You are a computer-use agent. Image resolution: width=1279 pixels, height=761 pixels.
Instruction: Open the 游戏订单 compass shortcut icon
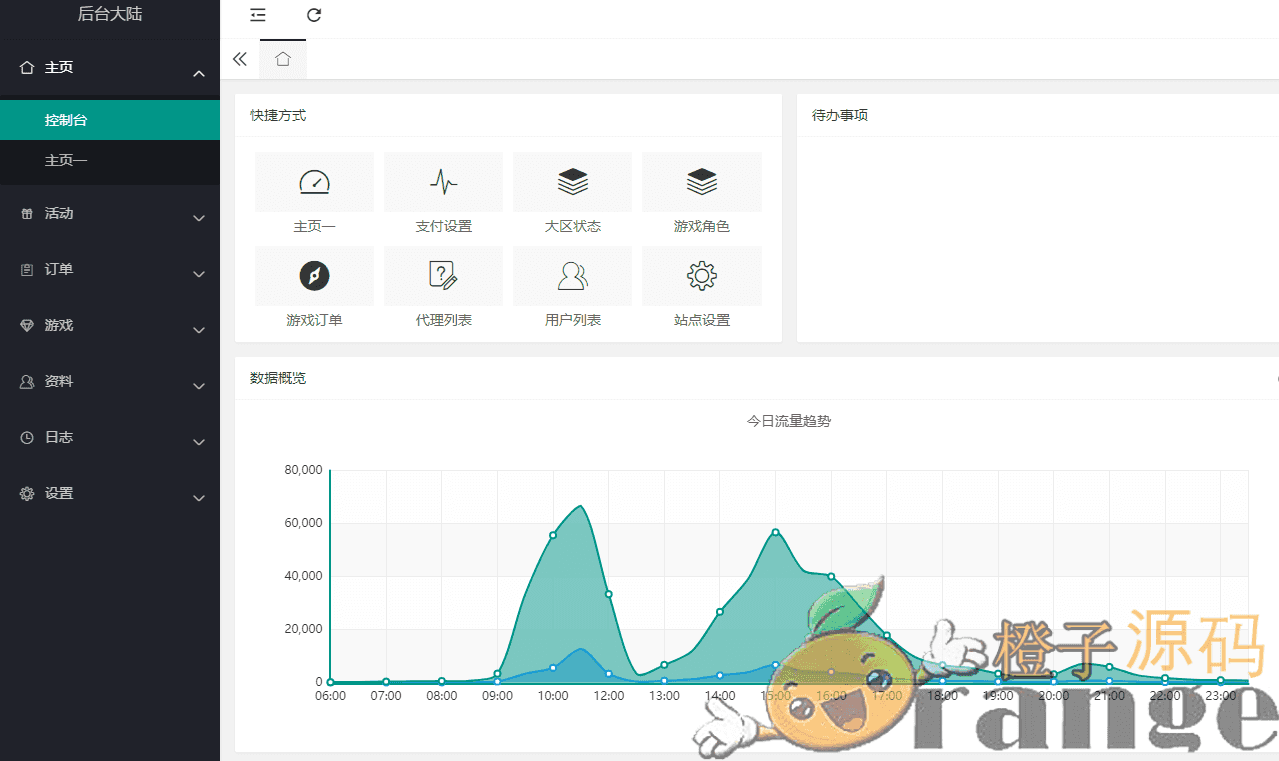(314, 276)
